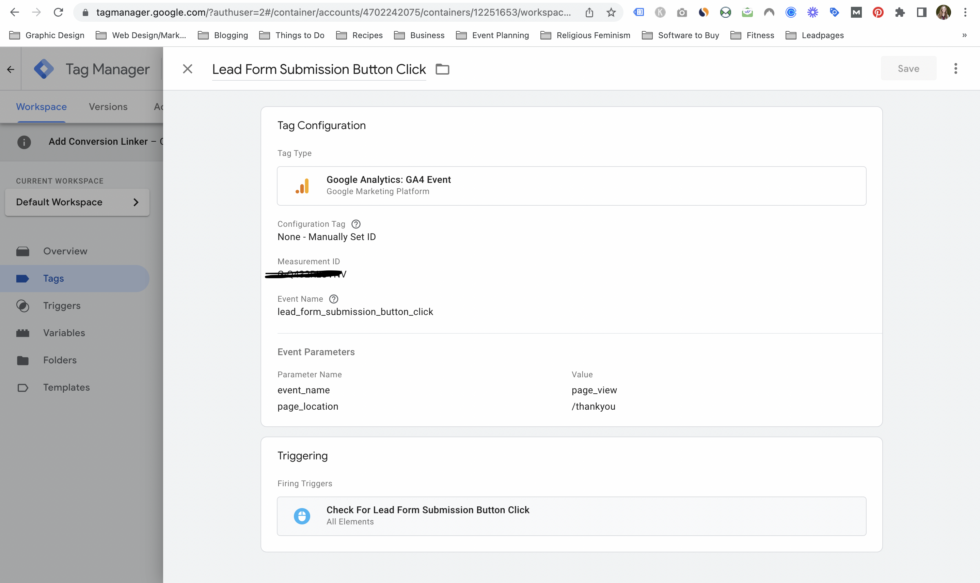Click the Overview sidebar icon
The height and width of the screenshot is (583, 980).
click(x=23, y=251)
